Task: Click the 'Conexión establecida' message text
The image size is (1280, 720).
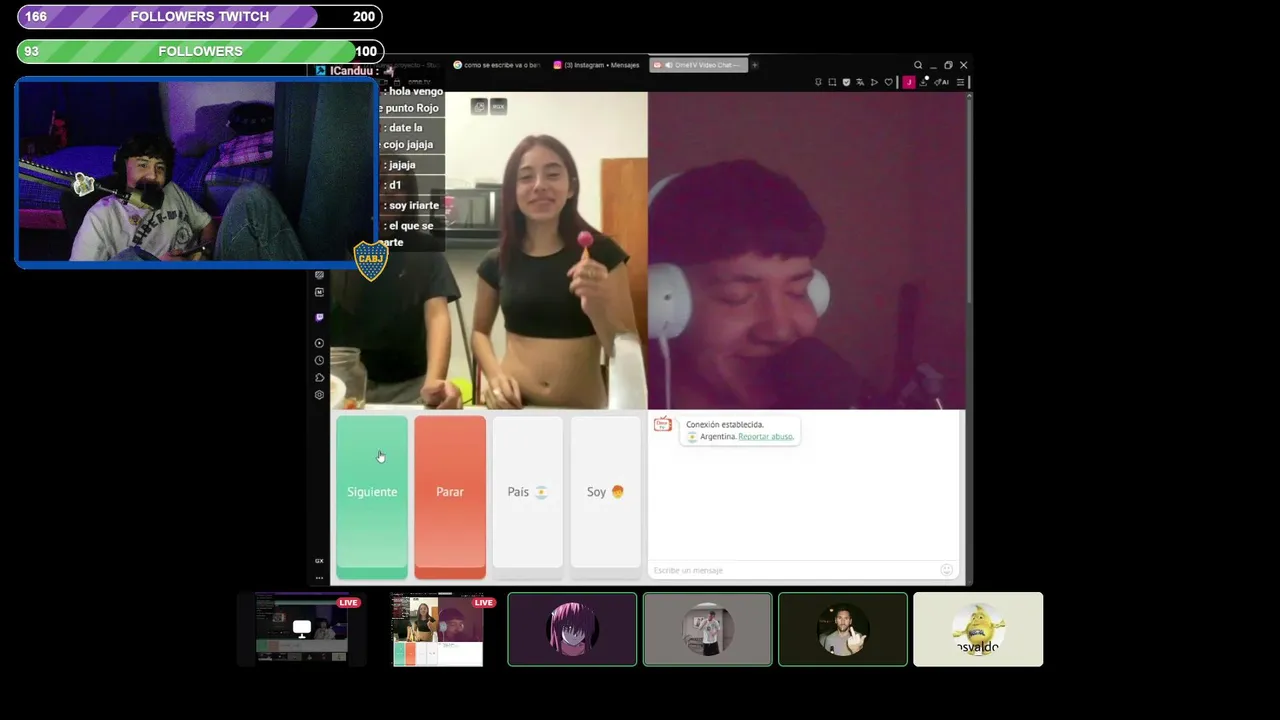Action: [x=725, y=425]
